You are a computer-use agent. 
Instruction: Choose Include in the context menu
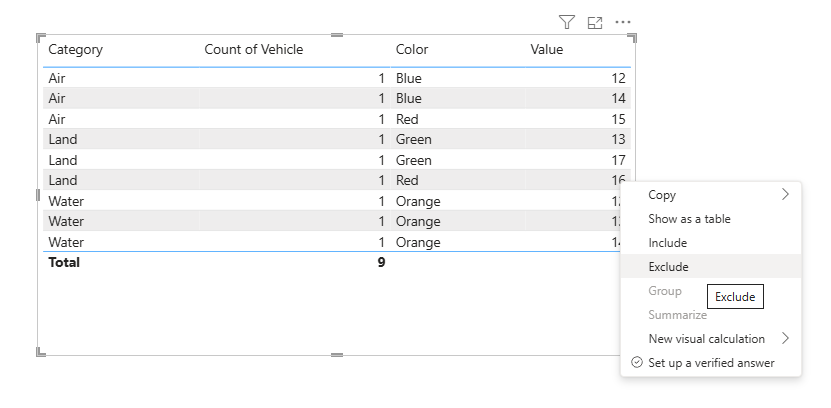pos(667,243)
